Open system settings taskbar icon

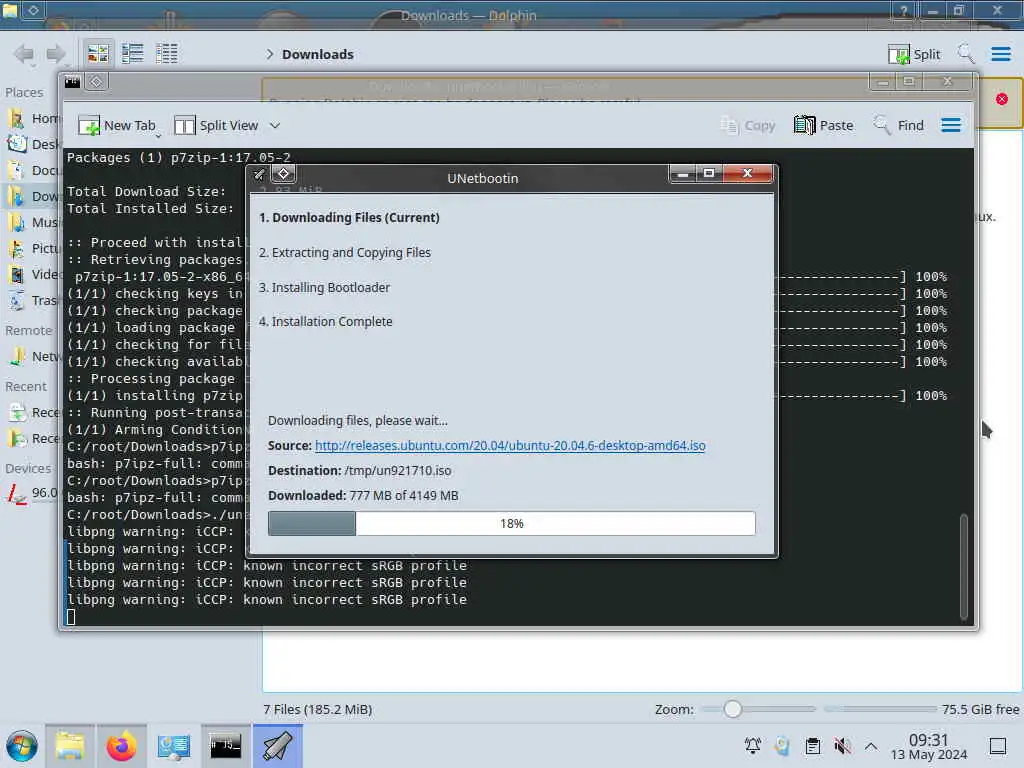click(x=173, y=746)
